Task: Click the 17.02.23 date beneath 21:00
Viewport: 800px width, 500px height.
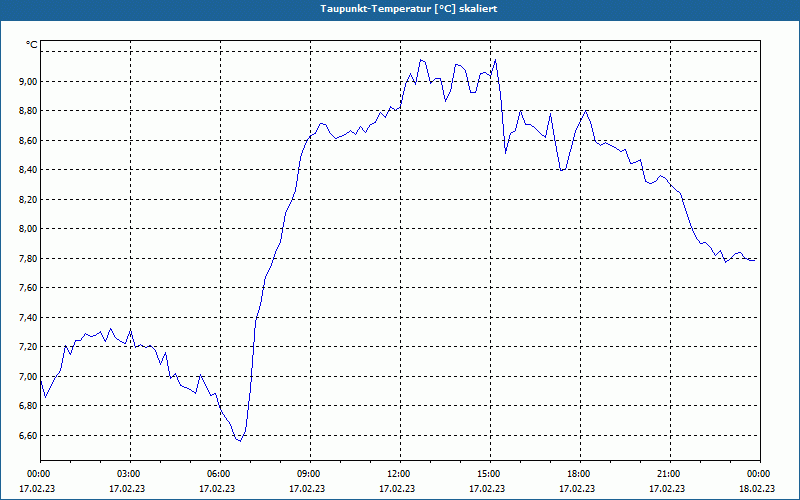Action: tap(667, 488)
